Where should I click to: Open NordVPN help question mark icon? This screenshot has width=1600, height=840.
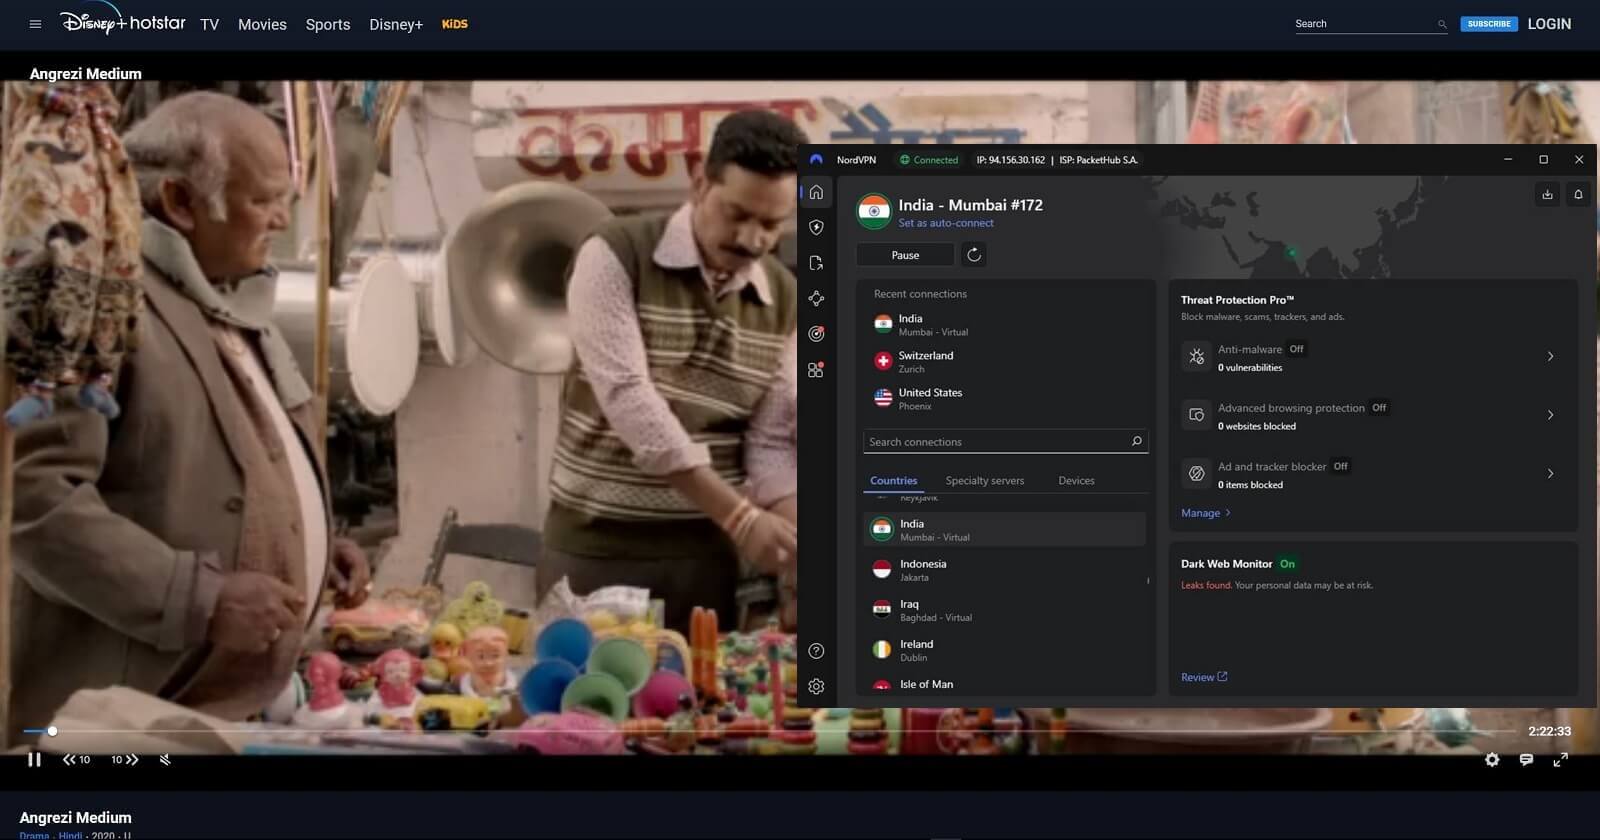click(x=816, y=651)
